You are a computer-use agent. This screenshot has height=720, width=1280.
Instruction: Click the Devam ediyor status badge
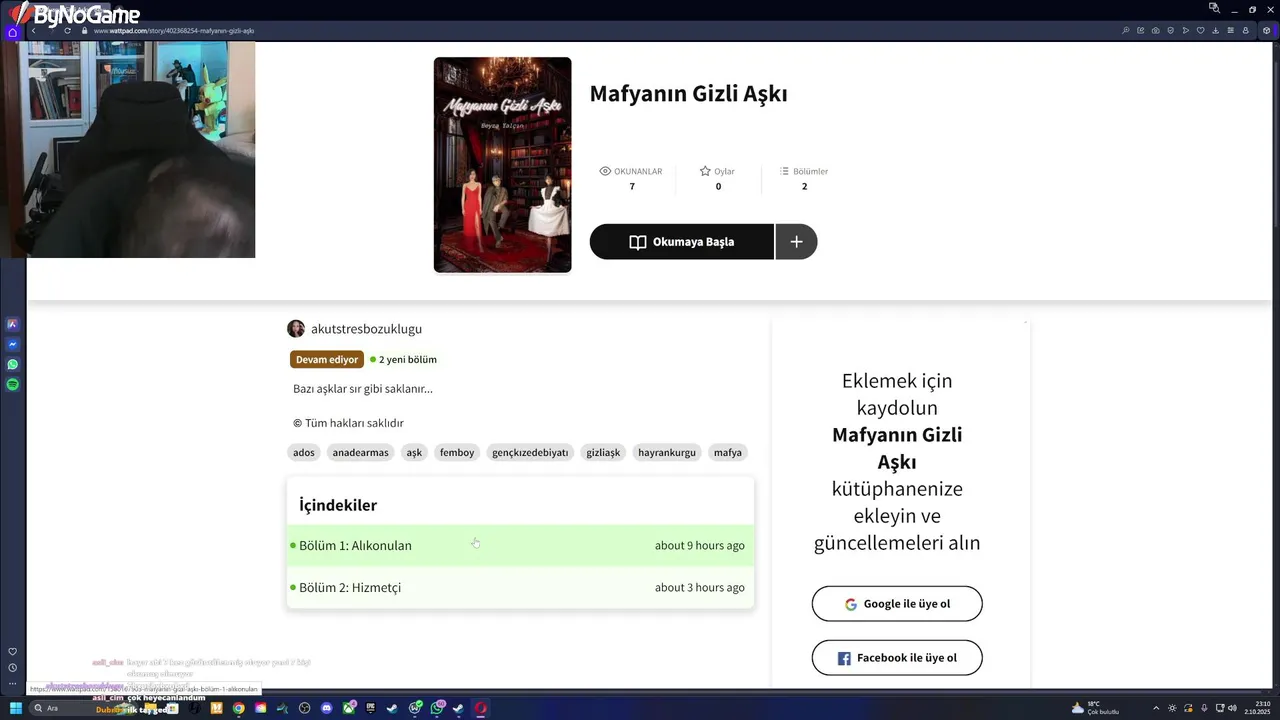(327, 359)
